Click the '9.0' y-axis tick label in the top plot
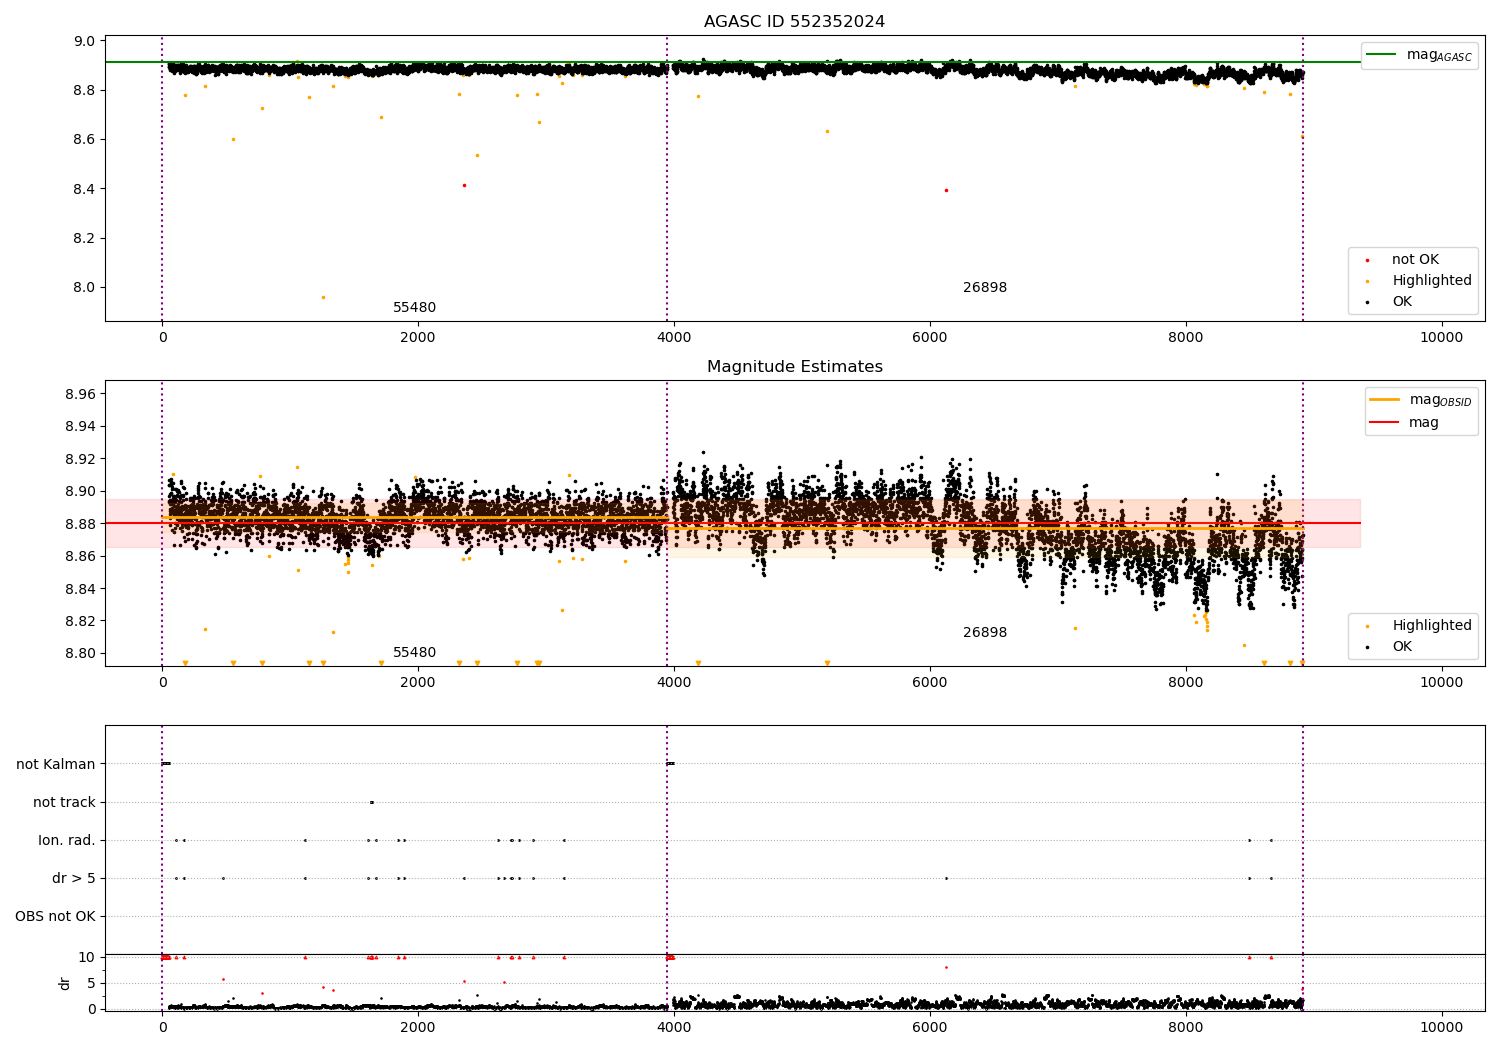The image size is (1500, 1050). point(85,41)
